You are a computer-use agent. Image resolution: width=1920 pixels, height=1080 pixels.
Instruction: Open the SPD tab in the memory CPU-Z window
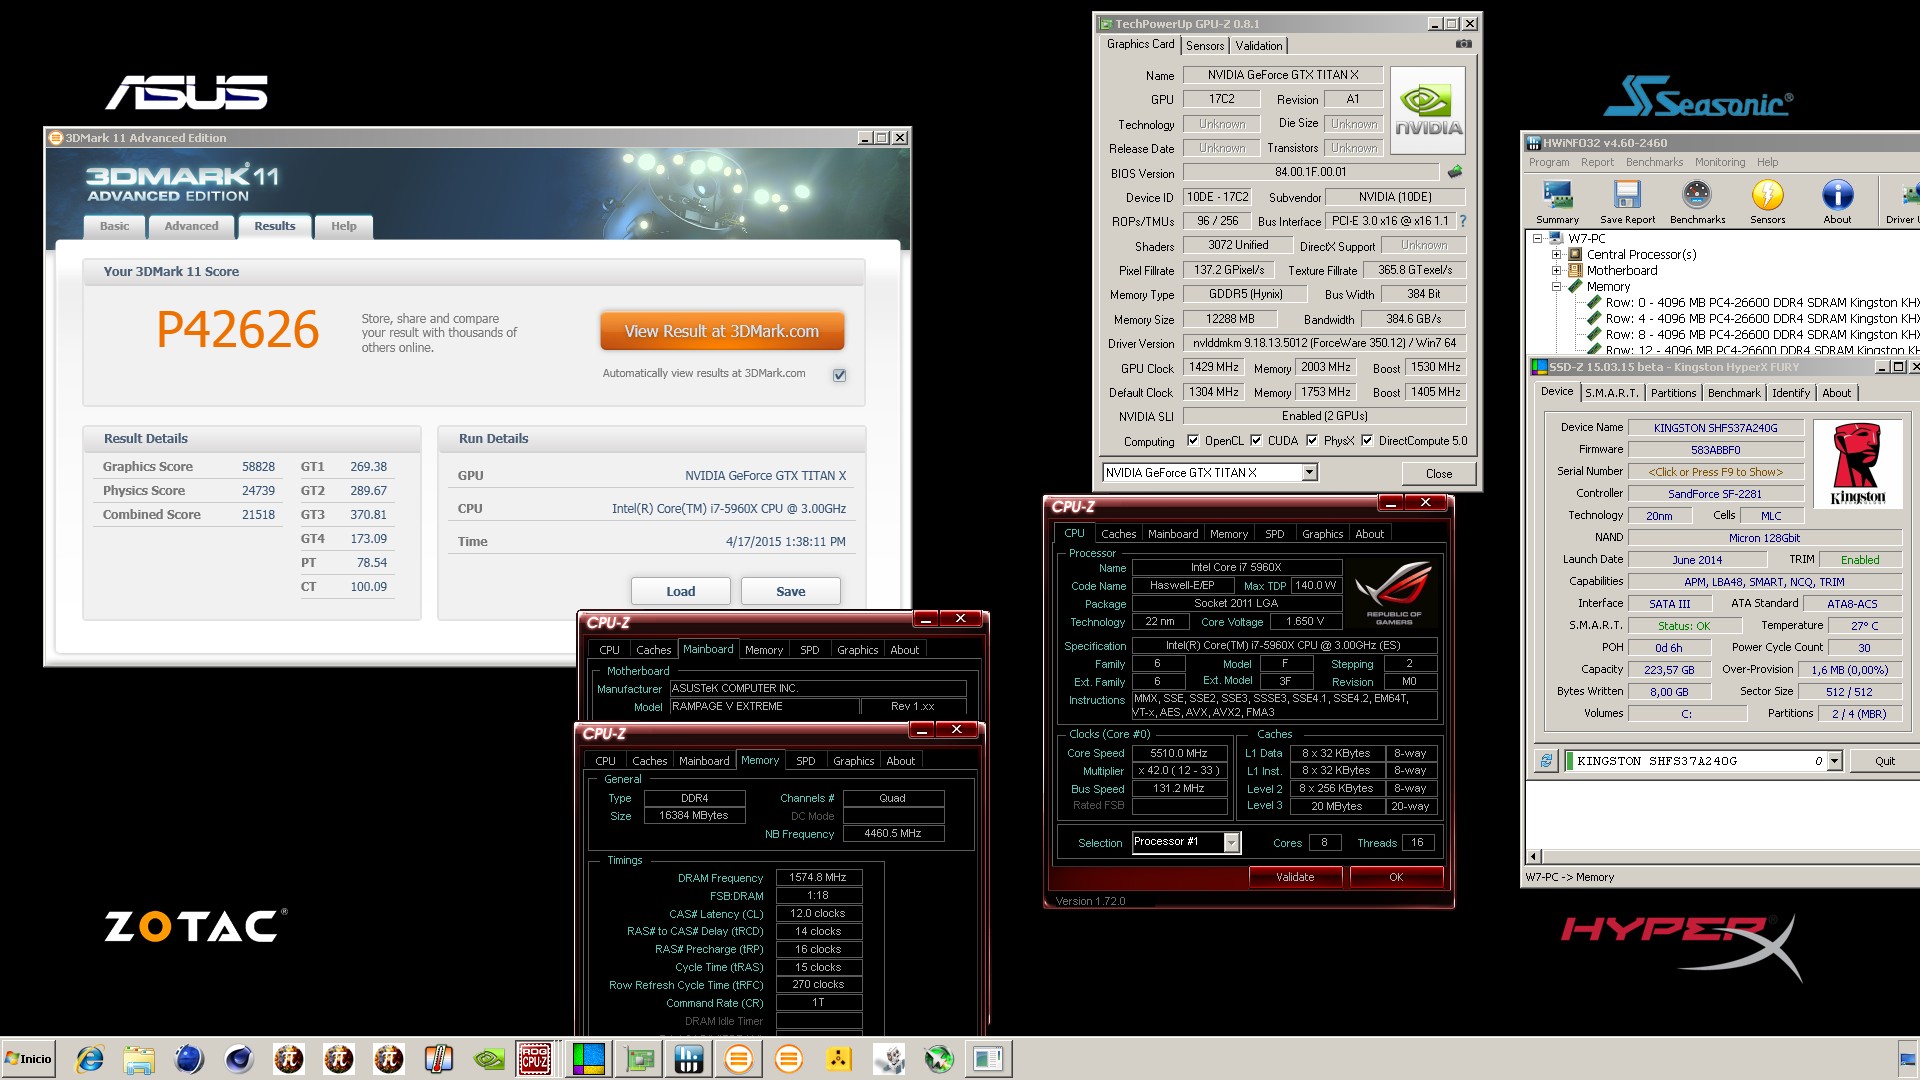coord(805,761)
